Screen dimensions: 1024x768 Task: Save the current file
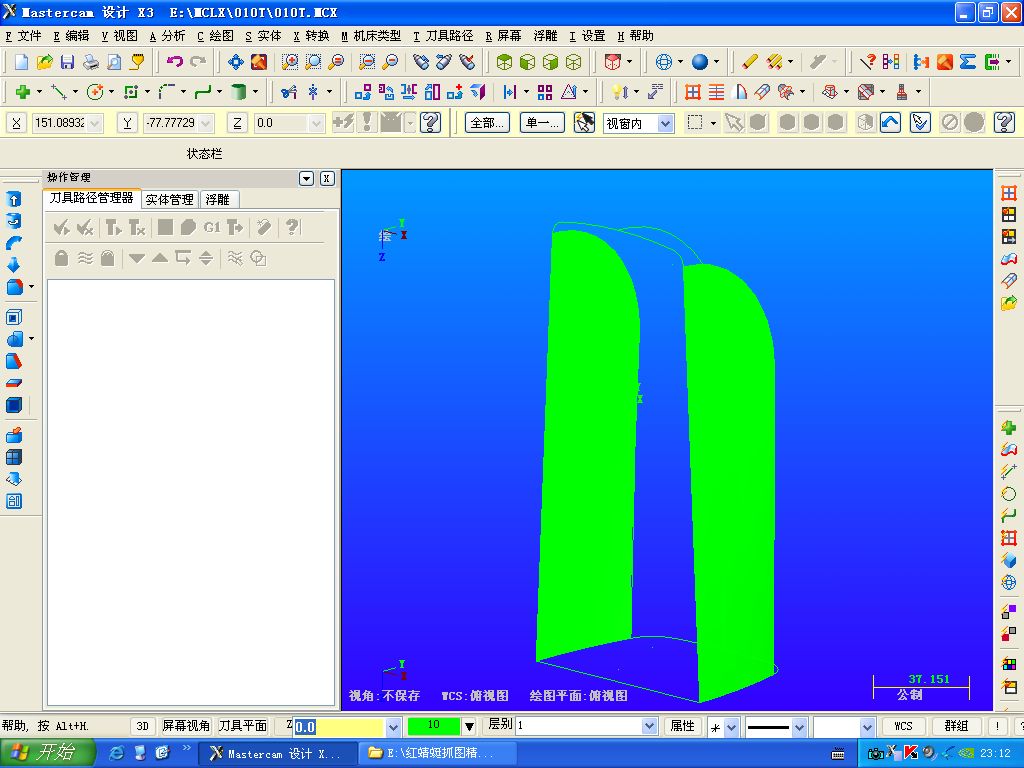(x=67, y=62)
